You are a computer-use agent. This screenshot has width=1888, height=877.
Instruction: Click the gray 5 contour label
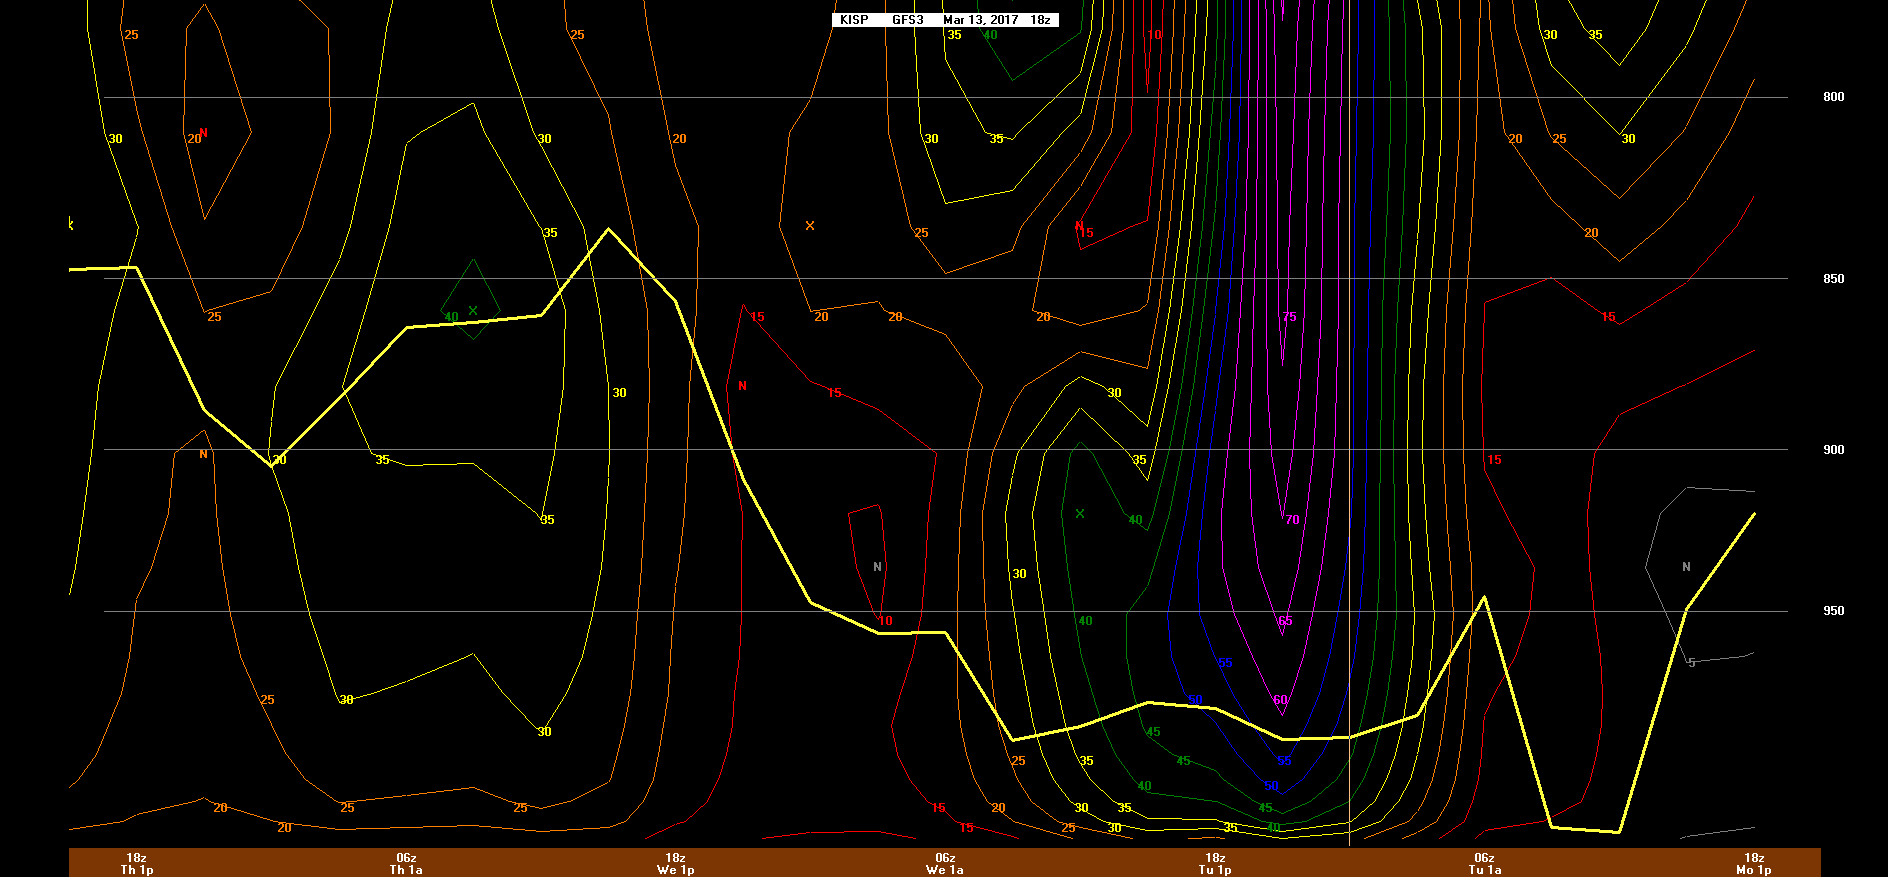click(1691, 663)
